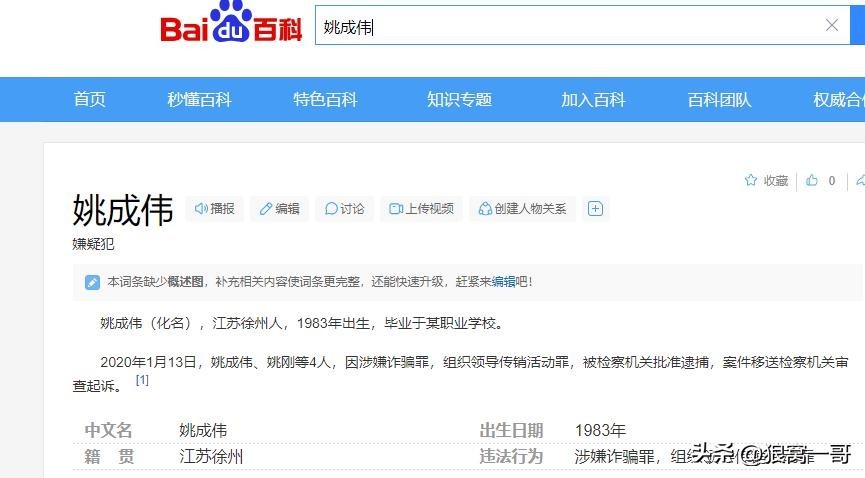Click the 编辑 pencil edit button

(279, 209)
